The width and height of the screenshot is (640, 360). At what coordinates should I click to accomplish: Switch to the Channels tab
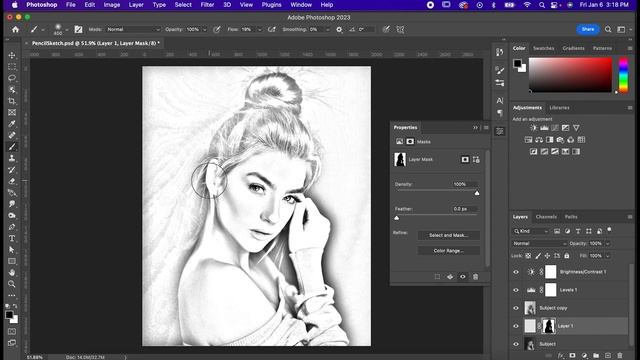point(546,217)
